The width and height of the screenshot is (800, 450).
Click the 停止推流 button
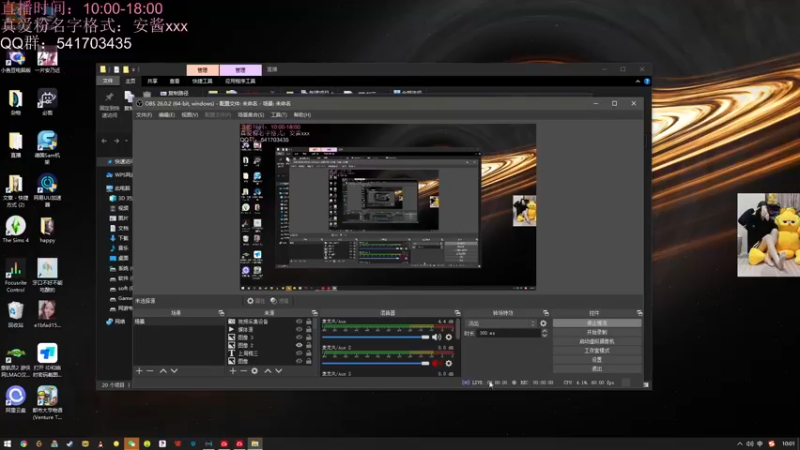coord(597,323)
